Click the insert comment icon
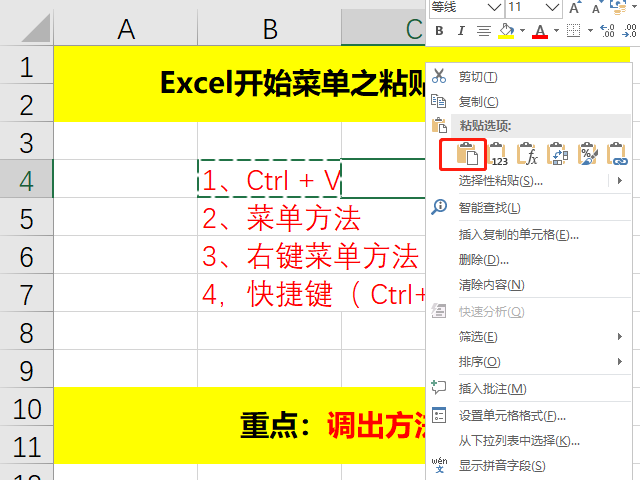640x480 pixels. tap(439, 387)
